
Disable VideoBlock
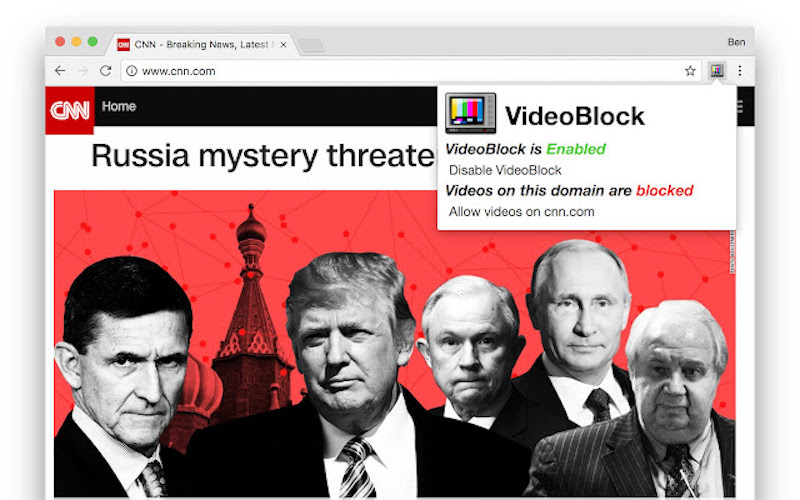click(505, 170)
